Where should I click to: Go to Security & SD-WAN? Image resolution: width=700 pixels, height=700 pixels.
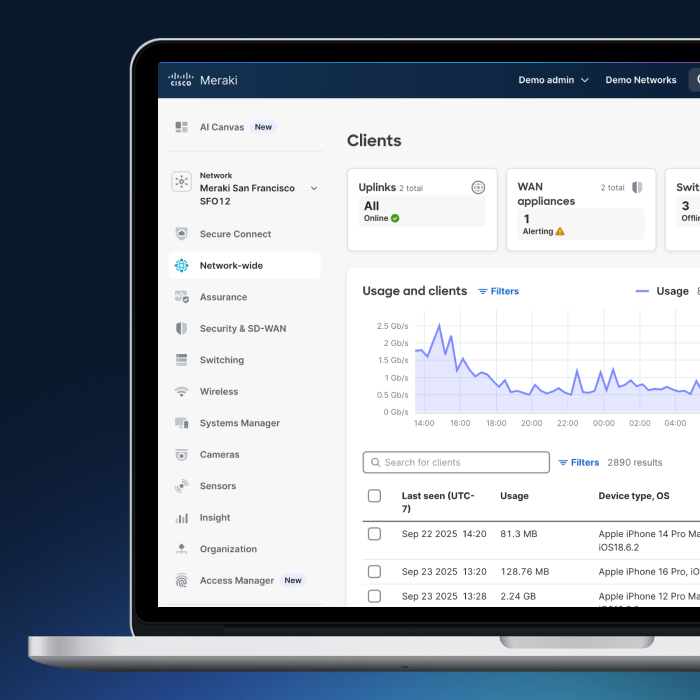point(245,329)
